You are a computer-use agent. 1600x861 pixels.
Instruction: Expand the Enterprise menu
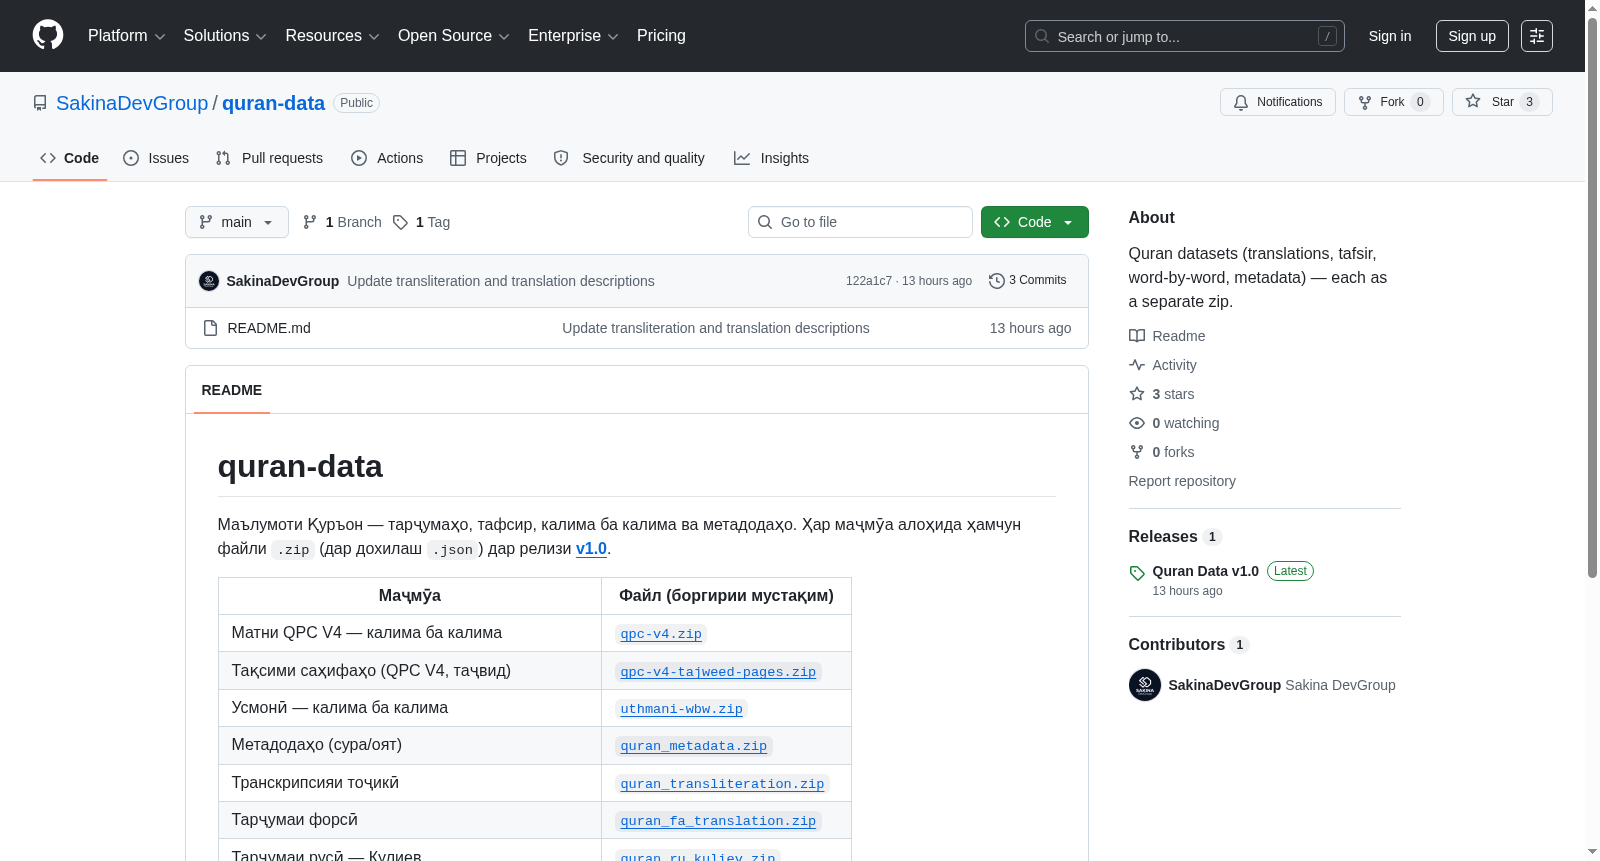[573, 36]
